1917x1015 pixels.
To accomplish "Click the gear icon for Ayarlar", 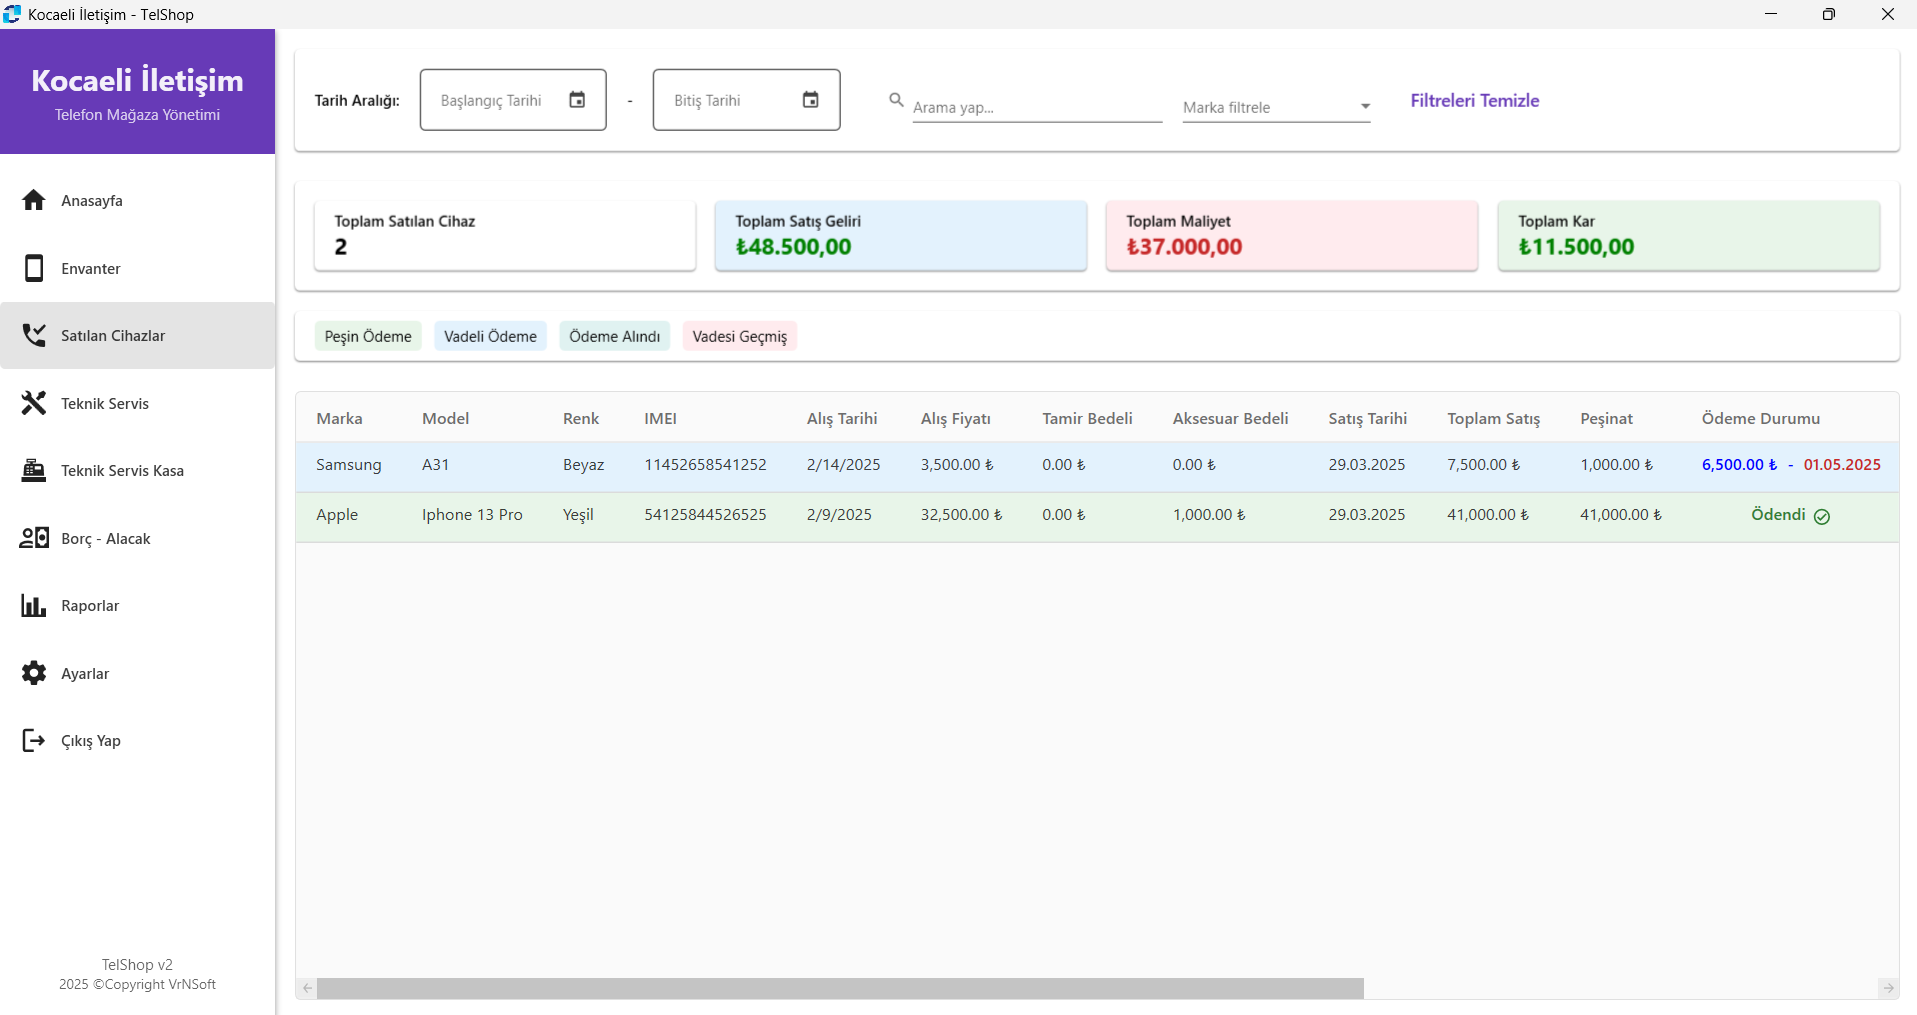I will [34, 673].
